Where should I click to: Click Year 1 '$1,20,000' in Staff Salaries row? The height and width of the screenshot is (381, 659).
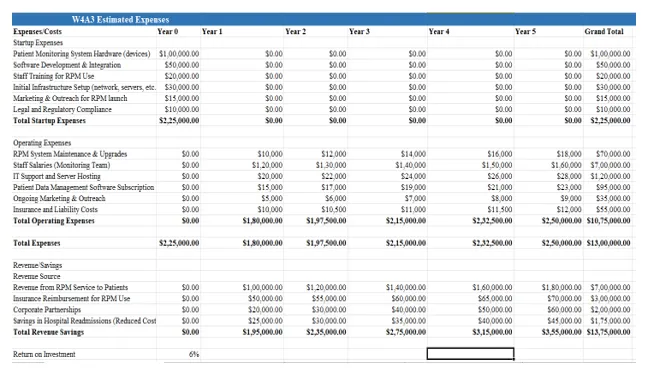pyautogui.click(x=267, y=165)
